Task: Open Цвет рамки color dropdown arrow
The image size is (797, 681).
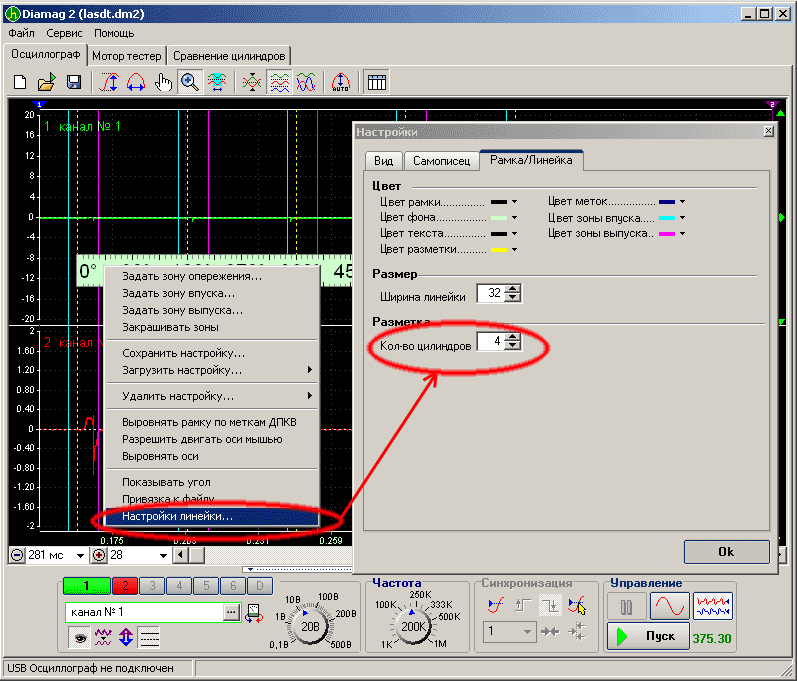Action: coord(514,202)
